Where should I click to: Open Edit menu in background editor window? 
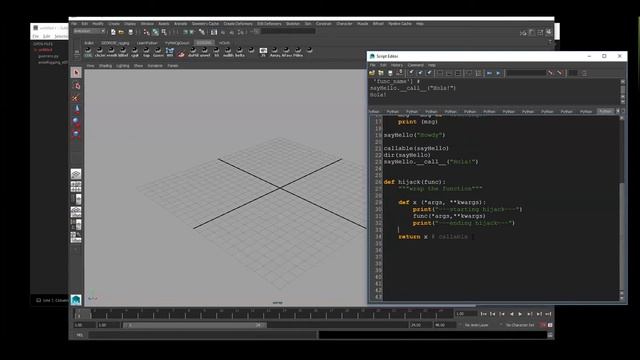47,36
